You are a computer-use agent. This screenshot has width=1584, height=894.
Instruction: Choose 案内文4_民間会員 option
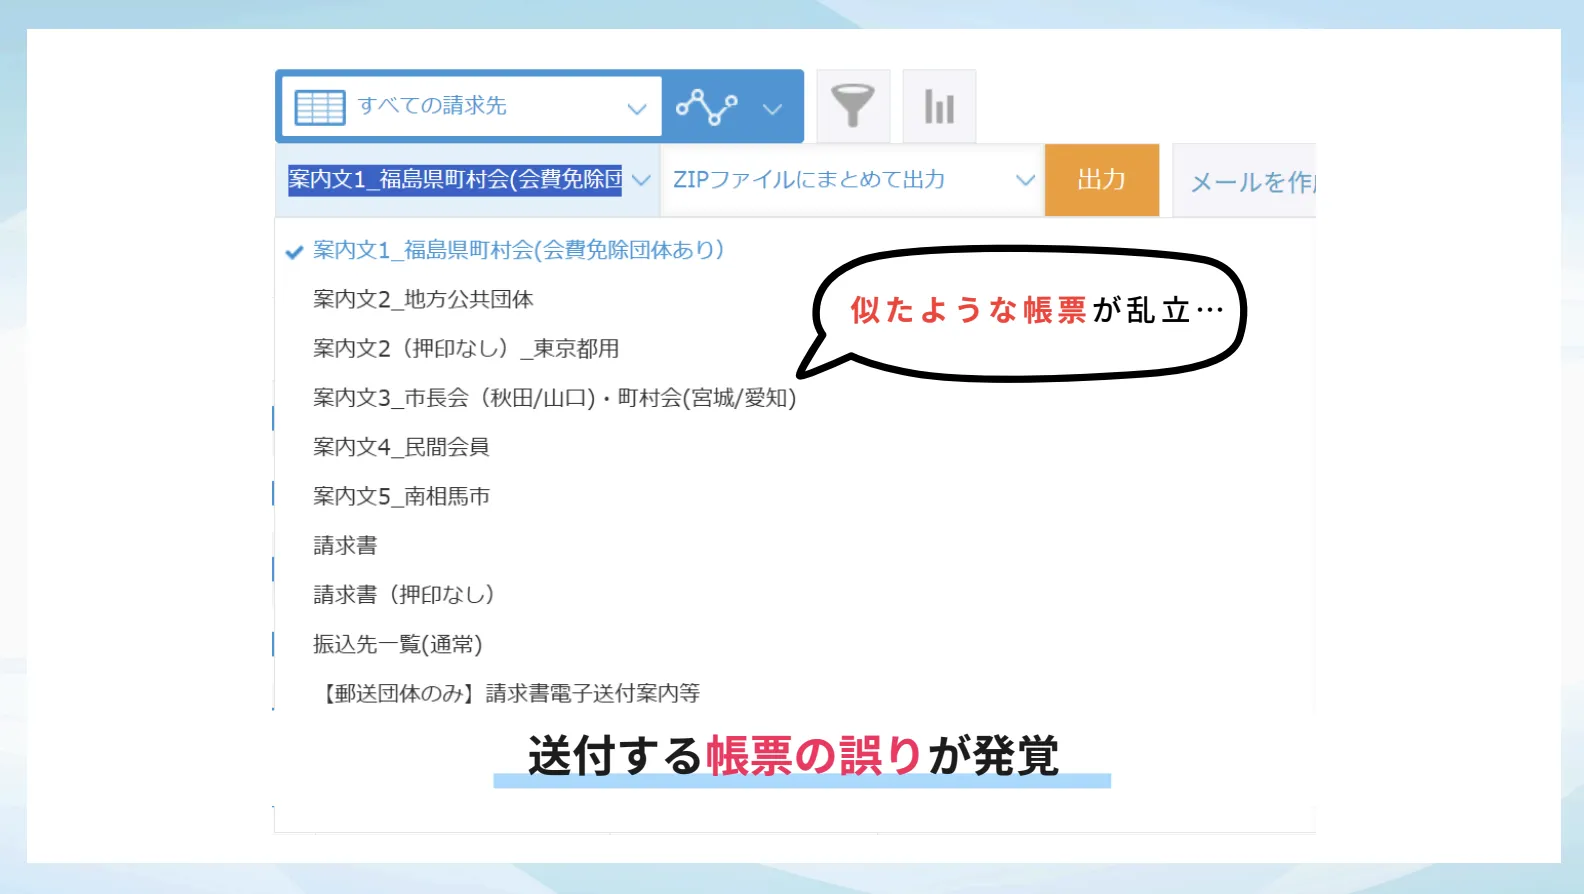coord(401,447)
